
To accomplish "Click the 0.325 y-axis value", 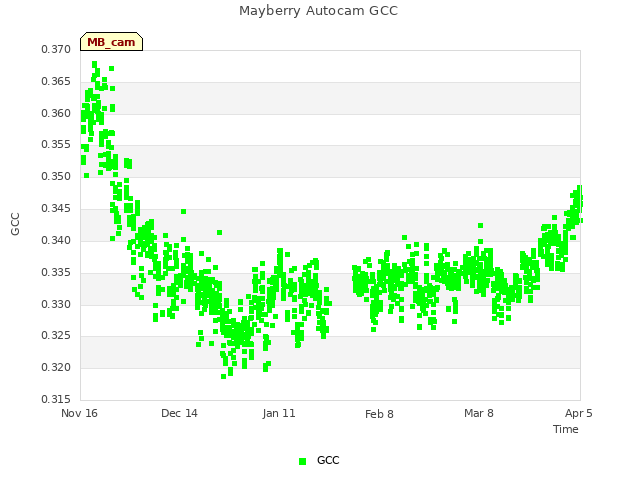I will tap(56, 336).
